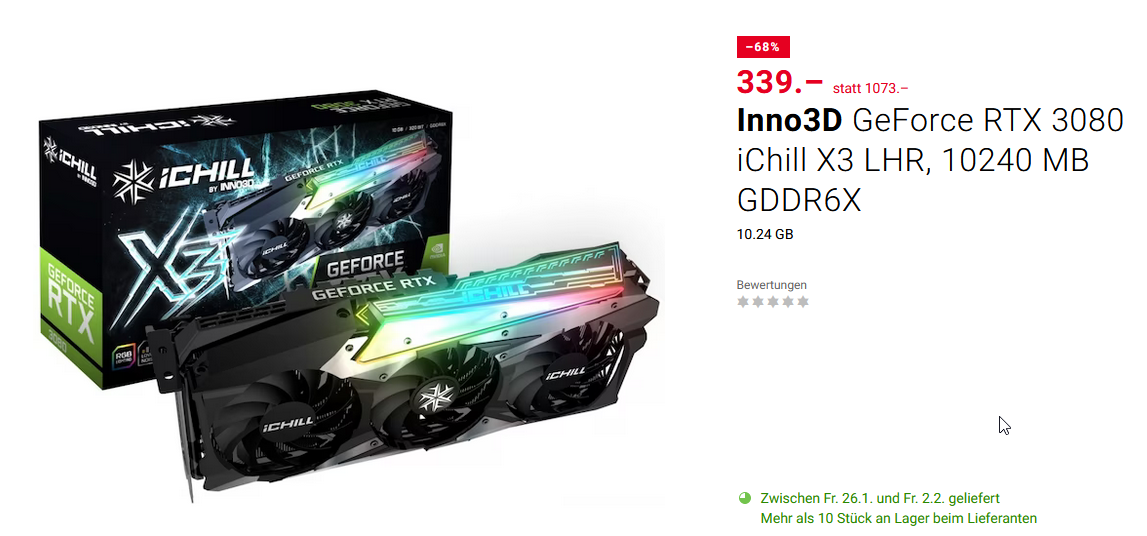The image size is (1147, 536).
Task: Click the GeForce RTX 3080 product title
Action: point(988,120)
